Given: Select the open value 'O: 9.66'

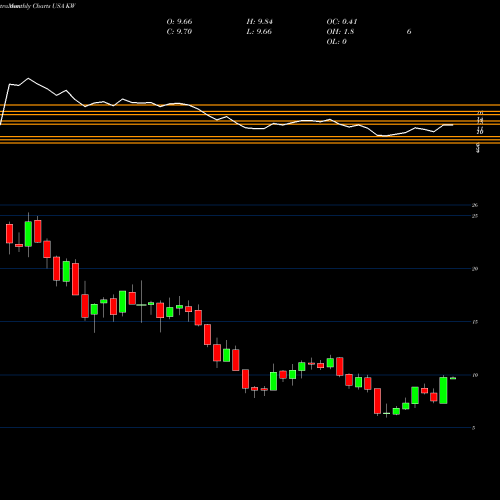Looking at the screenshot, I should (179, 22).
